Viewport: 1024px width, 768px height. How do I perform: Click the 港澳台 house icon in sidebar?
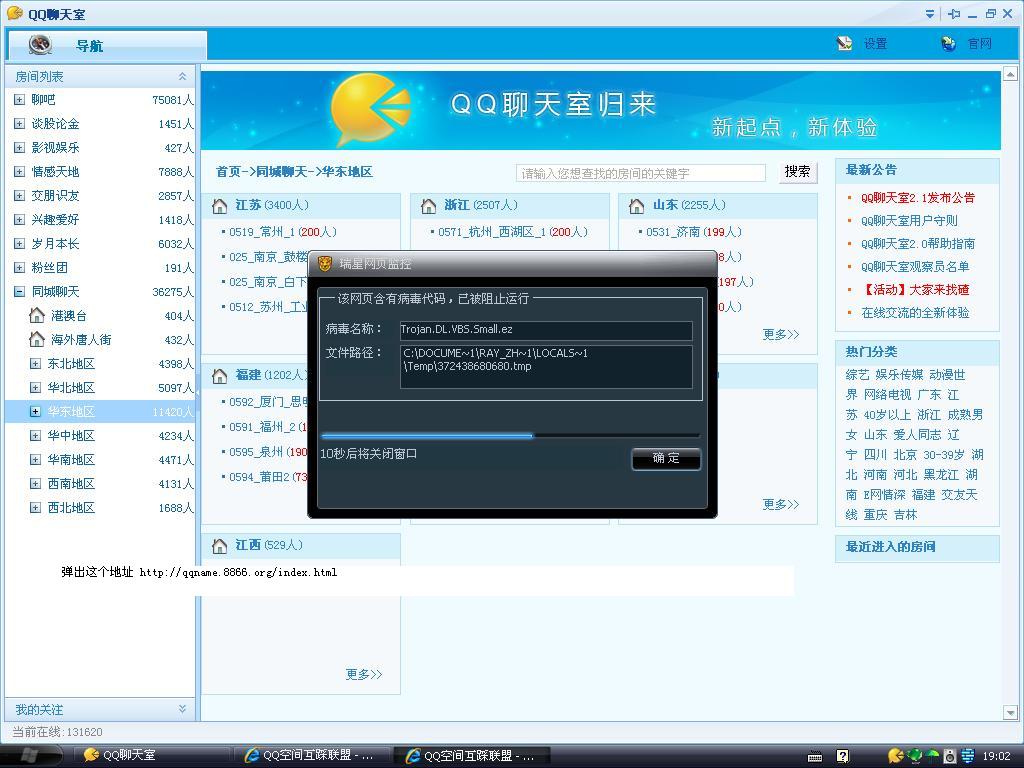click(37, 315)
